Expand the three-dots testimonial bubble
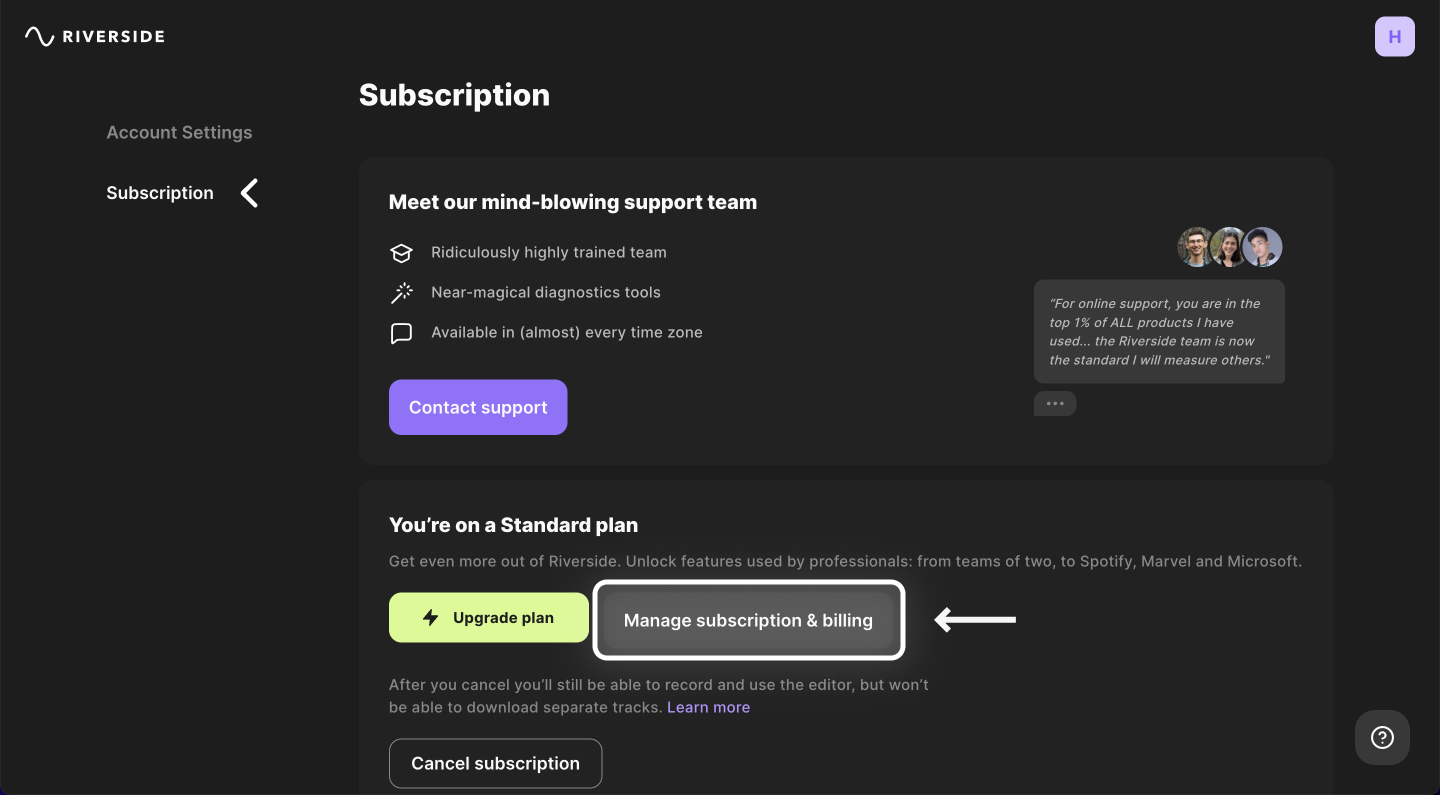The height and width of the screenshot is (795, 1440). point(1055,403)
